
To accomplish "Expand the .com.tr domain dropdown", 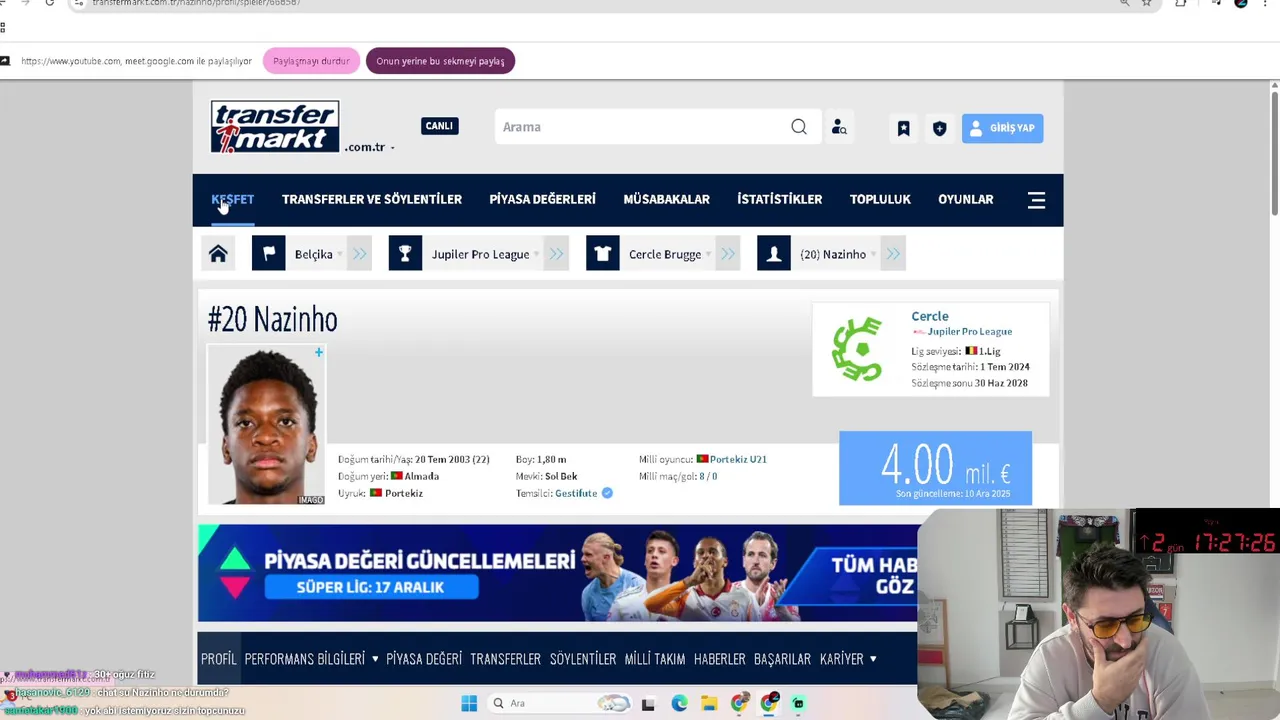I will pos(392,148).
